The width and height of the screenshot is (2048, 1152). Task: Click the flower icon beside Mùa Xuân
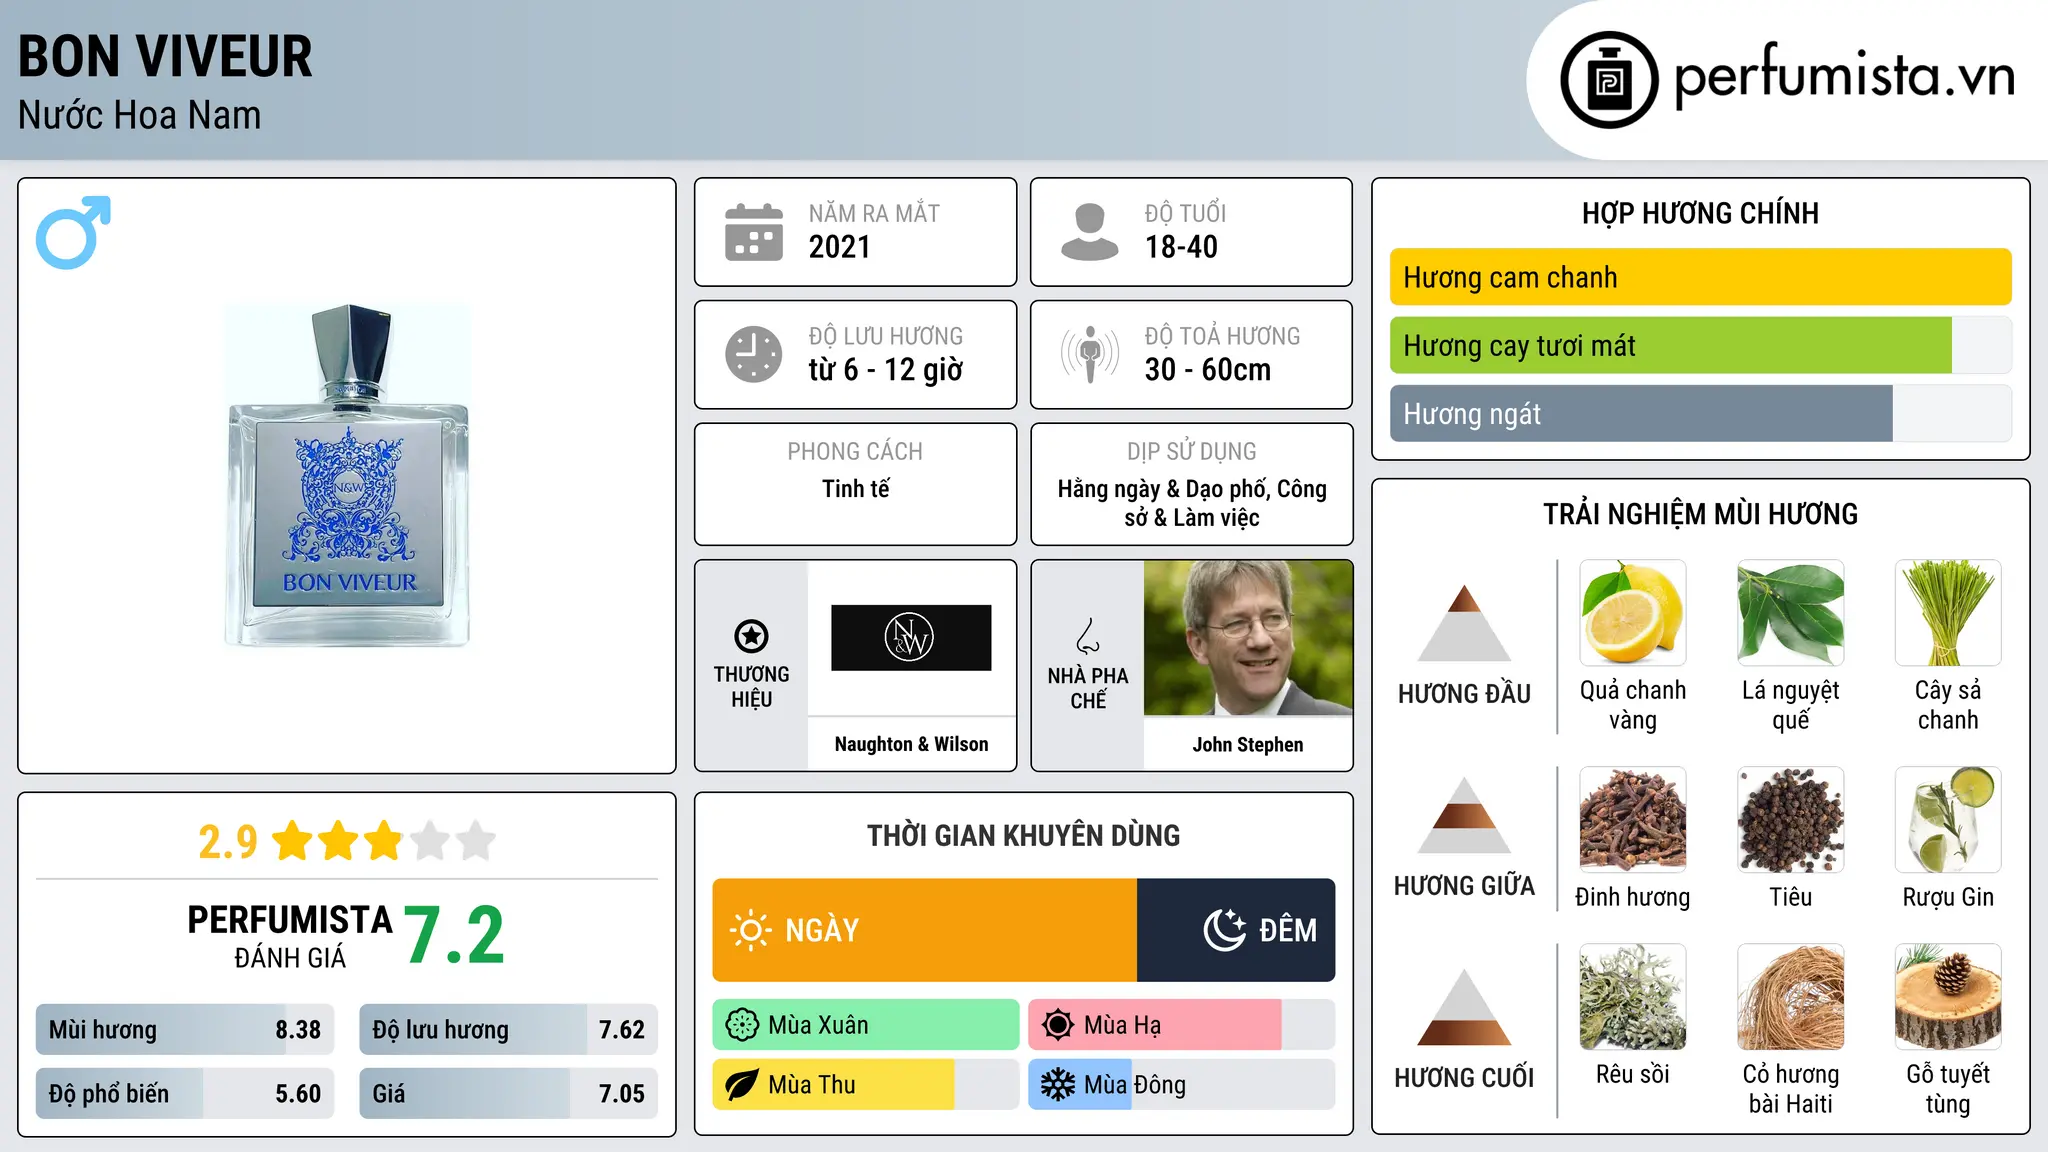click(742, 1025)
